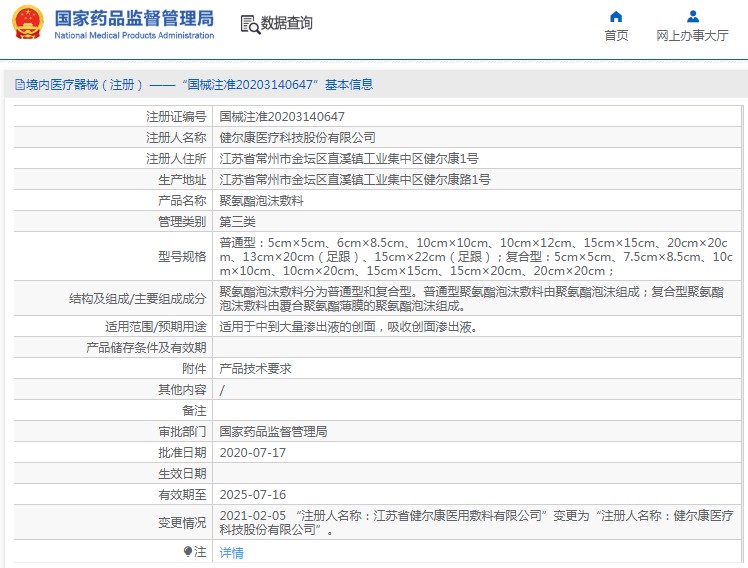Select registration number 国械注准20203140647 value
This screenshot has width=748, height=568.
tap(282, 117)
